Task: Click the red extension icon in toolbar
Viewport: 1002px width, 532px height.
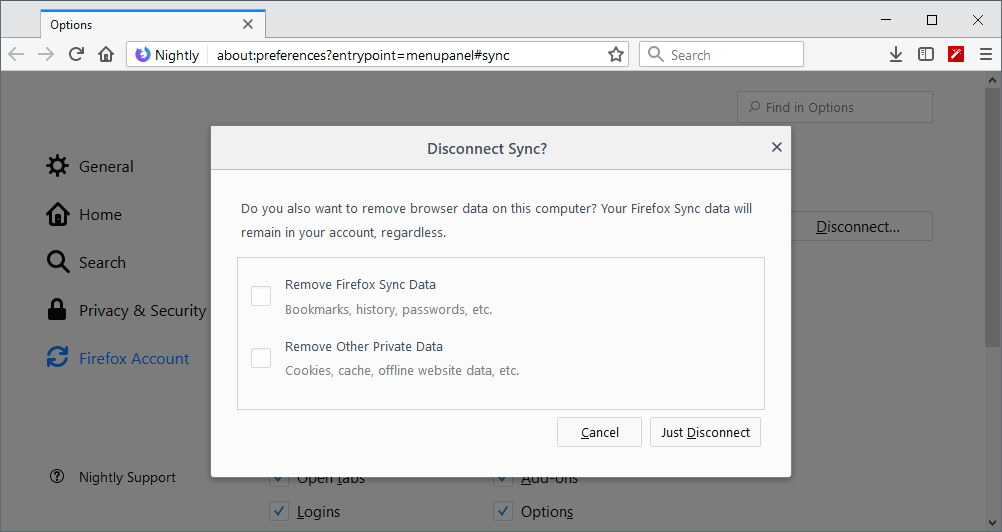Action: (956, 54)
